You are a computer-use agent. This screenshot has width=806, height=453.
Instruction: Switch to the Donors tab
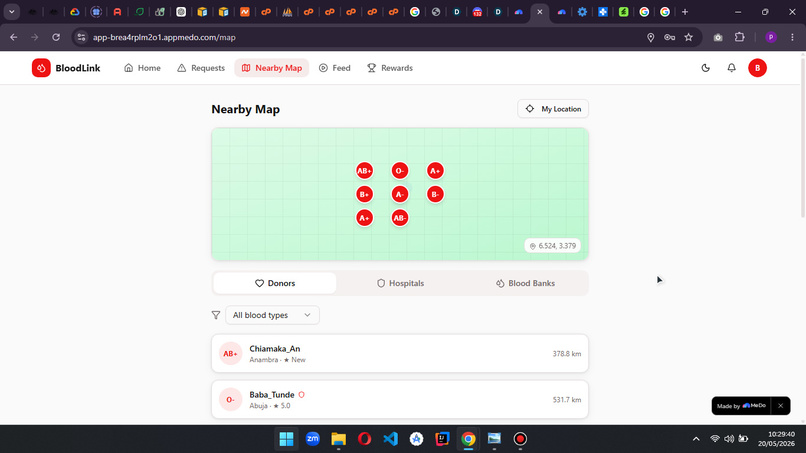275,283
